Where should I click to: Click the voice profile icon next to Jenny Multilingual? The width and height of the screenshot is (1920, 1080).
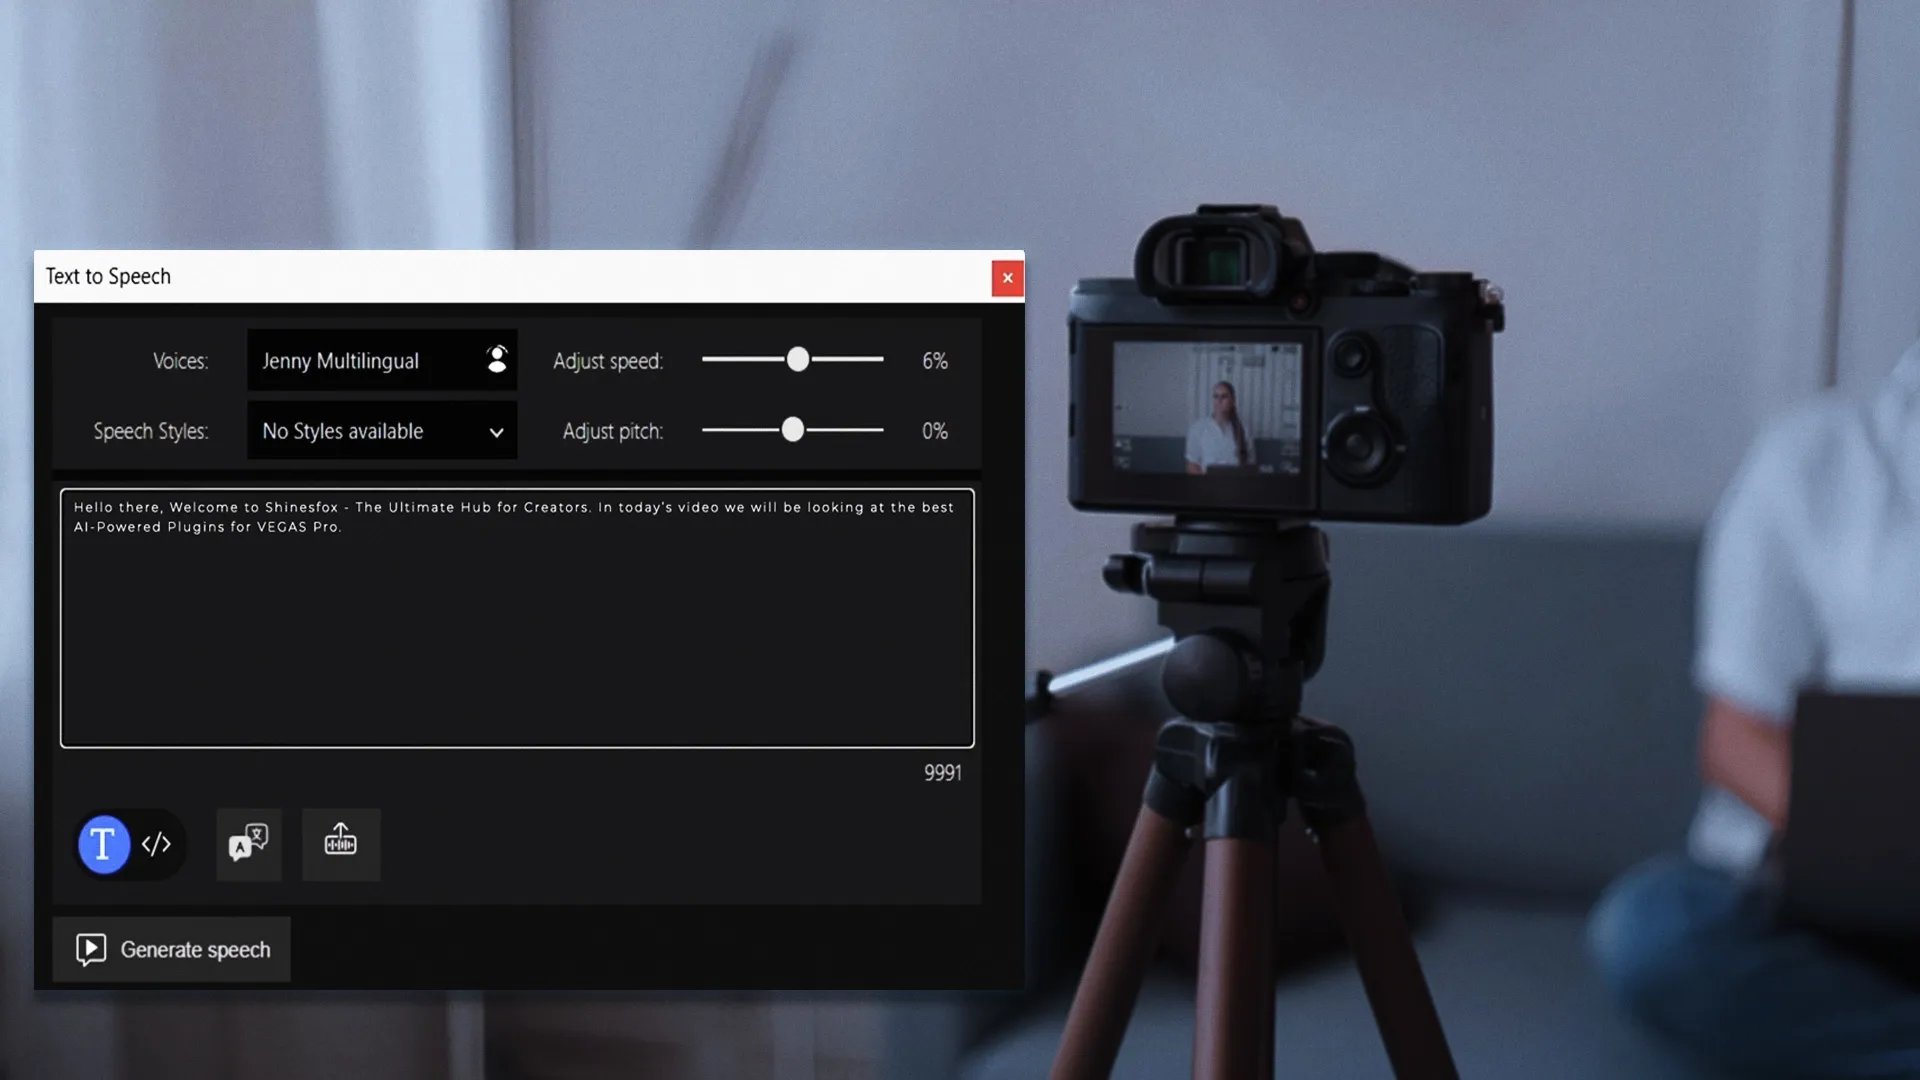pyautogui.click(x=496, y=359)
